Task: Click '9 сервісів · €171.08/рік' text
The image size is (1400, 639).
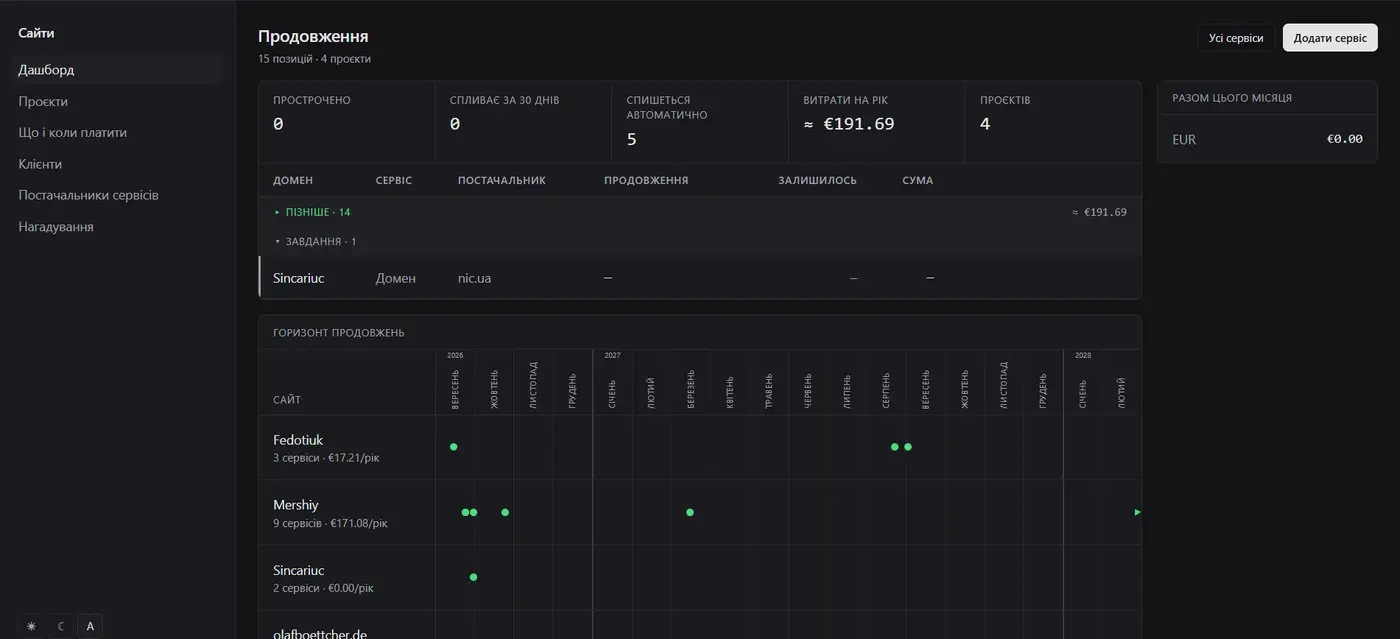Action: click(x=330, y=523)
